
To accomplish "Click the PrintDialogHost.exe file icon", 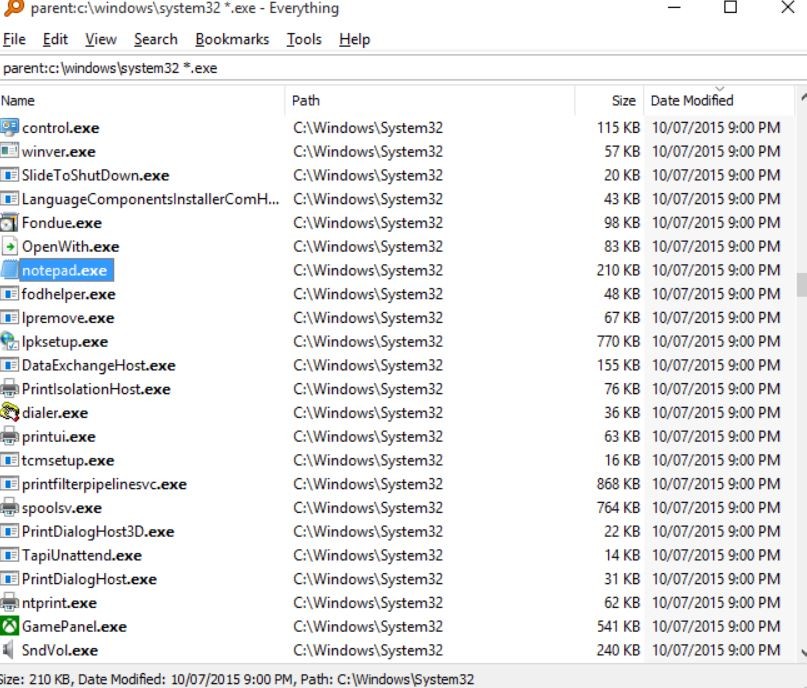I will (9, 579).
